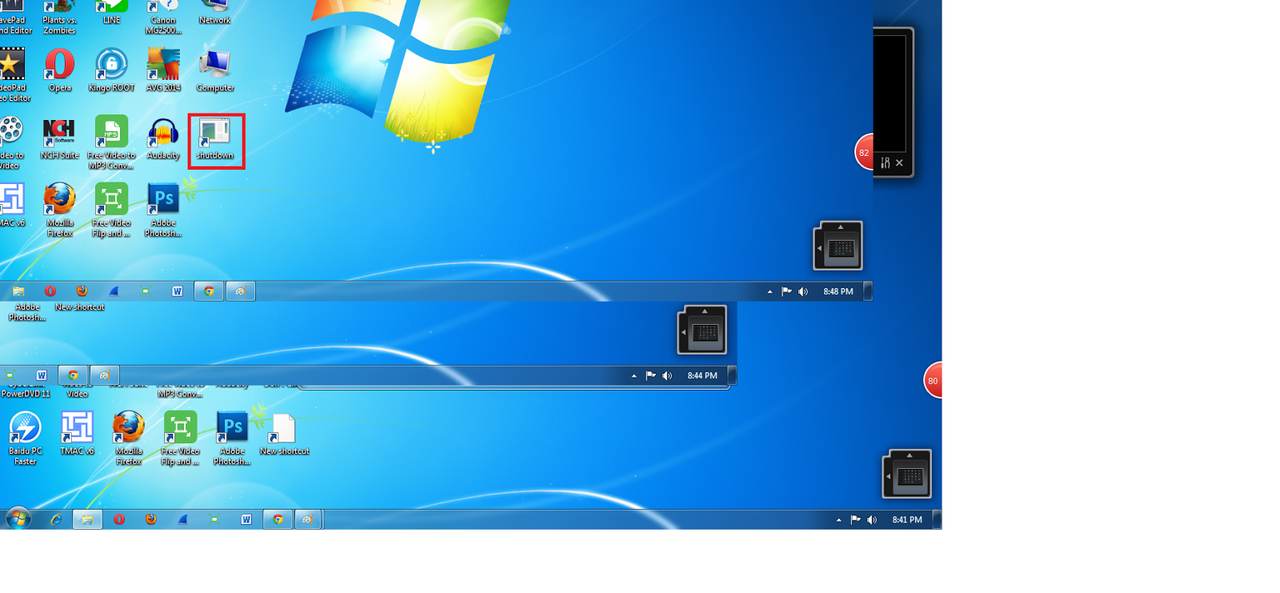
Task: Click the dark keypad widget above the 8:44 PM clock
Action: (x=702, y=330)
